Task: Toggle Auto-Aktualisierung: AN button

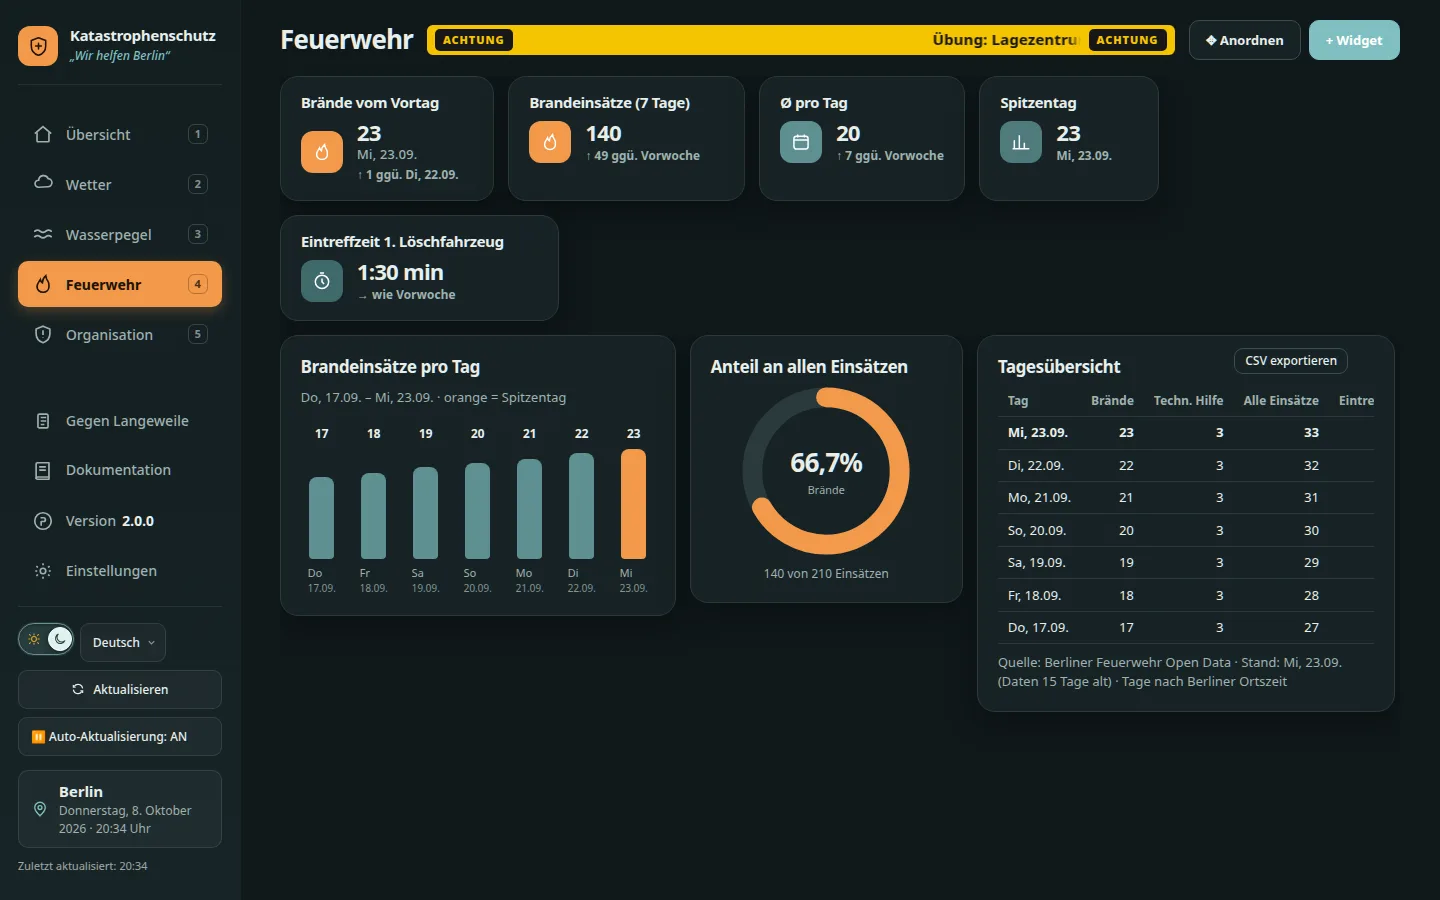Action: click(x=120, y=736)
